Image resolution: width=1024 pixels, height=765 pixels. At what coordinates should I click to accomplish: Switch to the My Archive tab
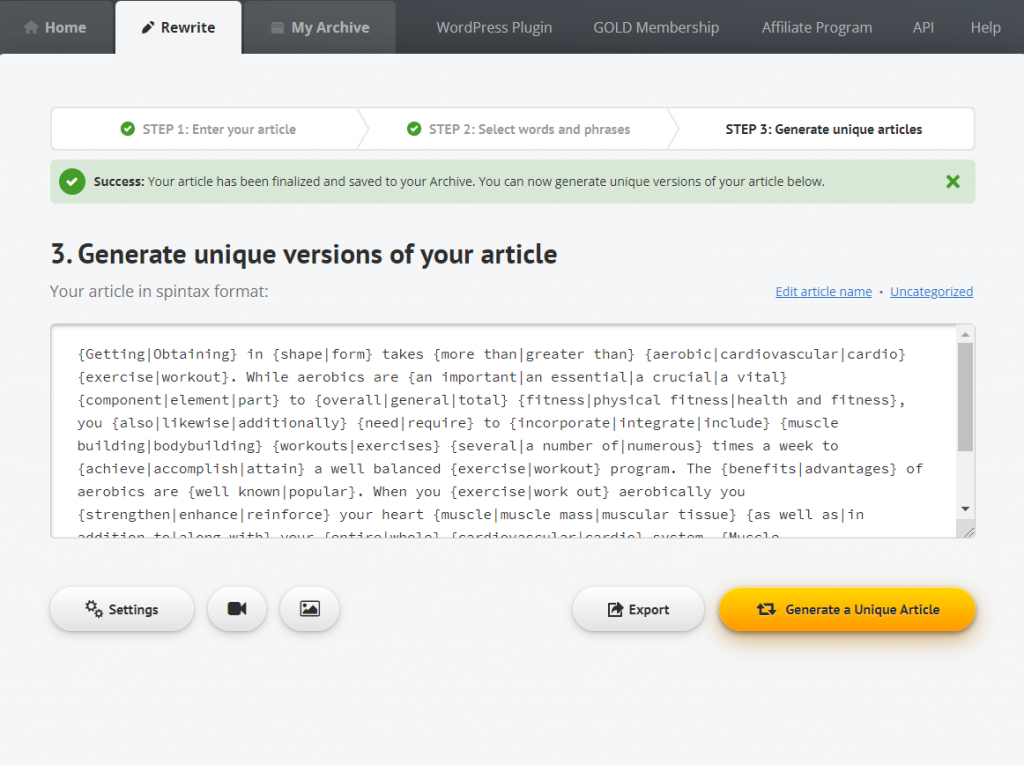click(319, 27)
